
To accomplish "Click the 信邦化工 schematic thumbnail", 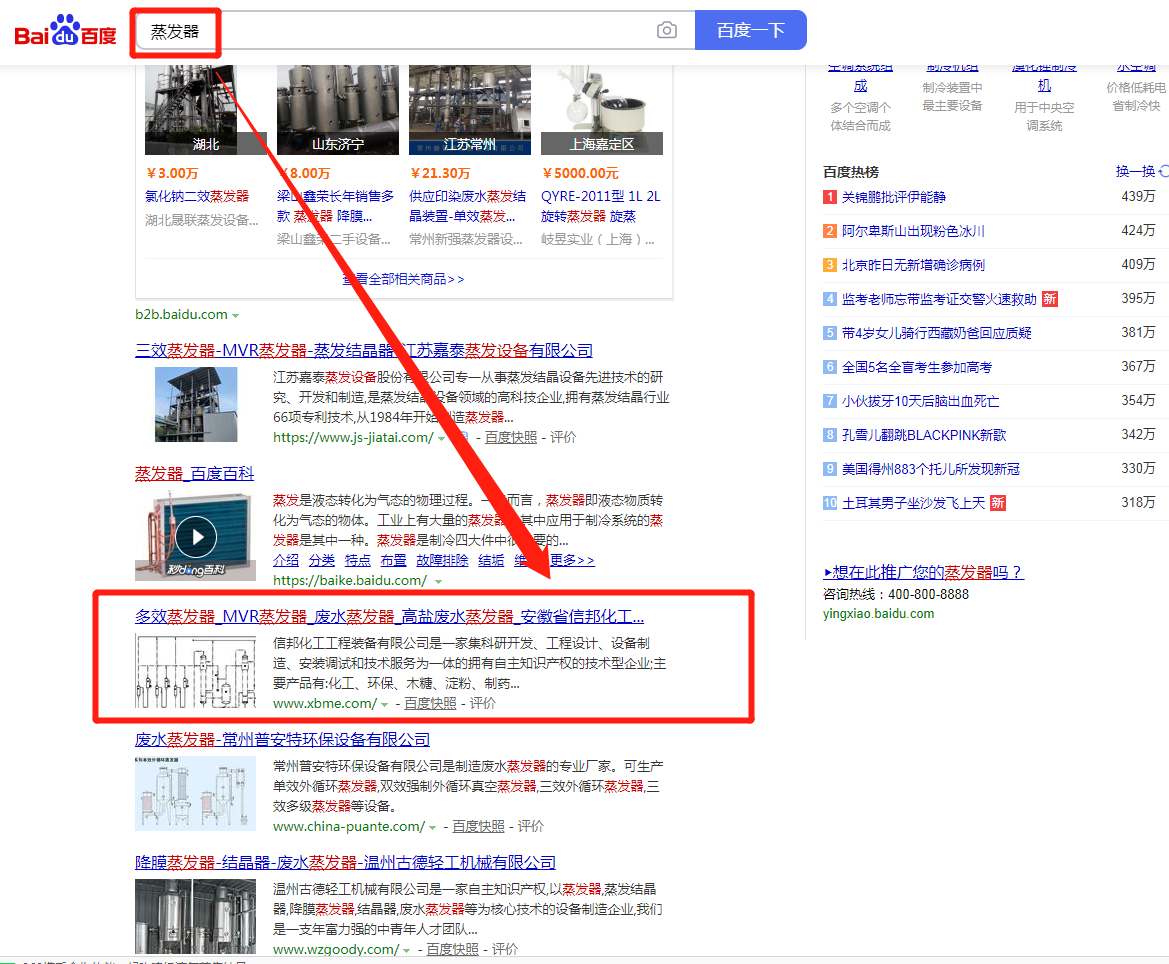I will (195, 671).
